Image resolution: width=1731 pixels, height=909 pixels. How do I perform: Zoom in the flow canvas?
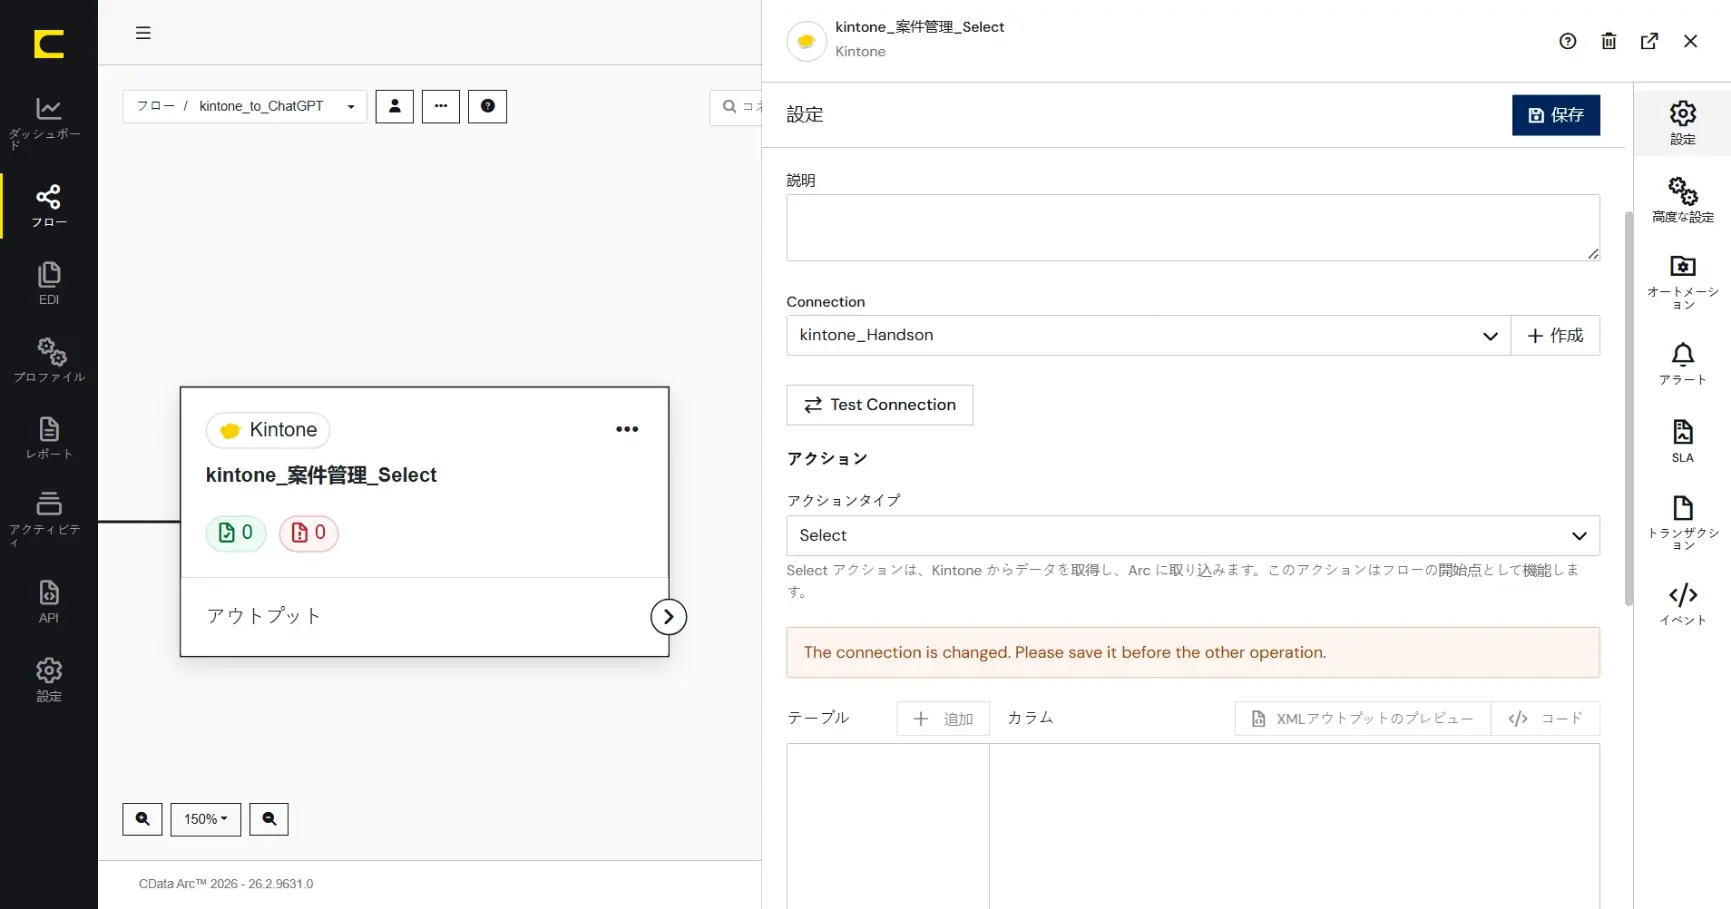[x=142, y=819]
